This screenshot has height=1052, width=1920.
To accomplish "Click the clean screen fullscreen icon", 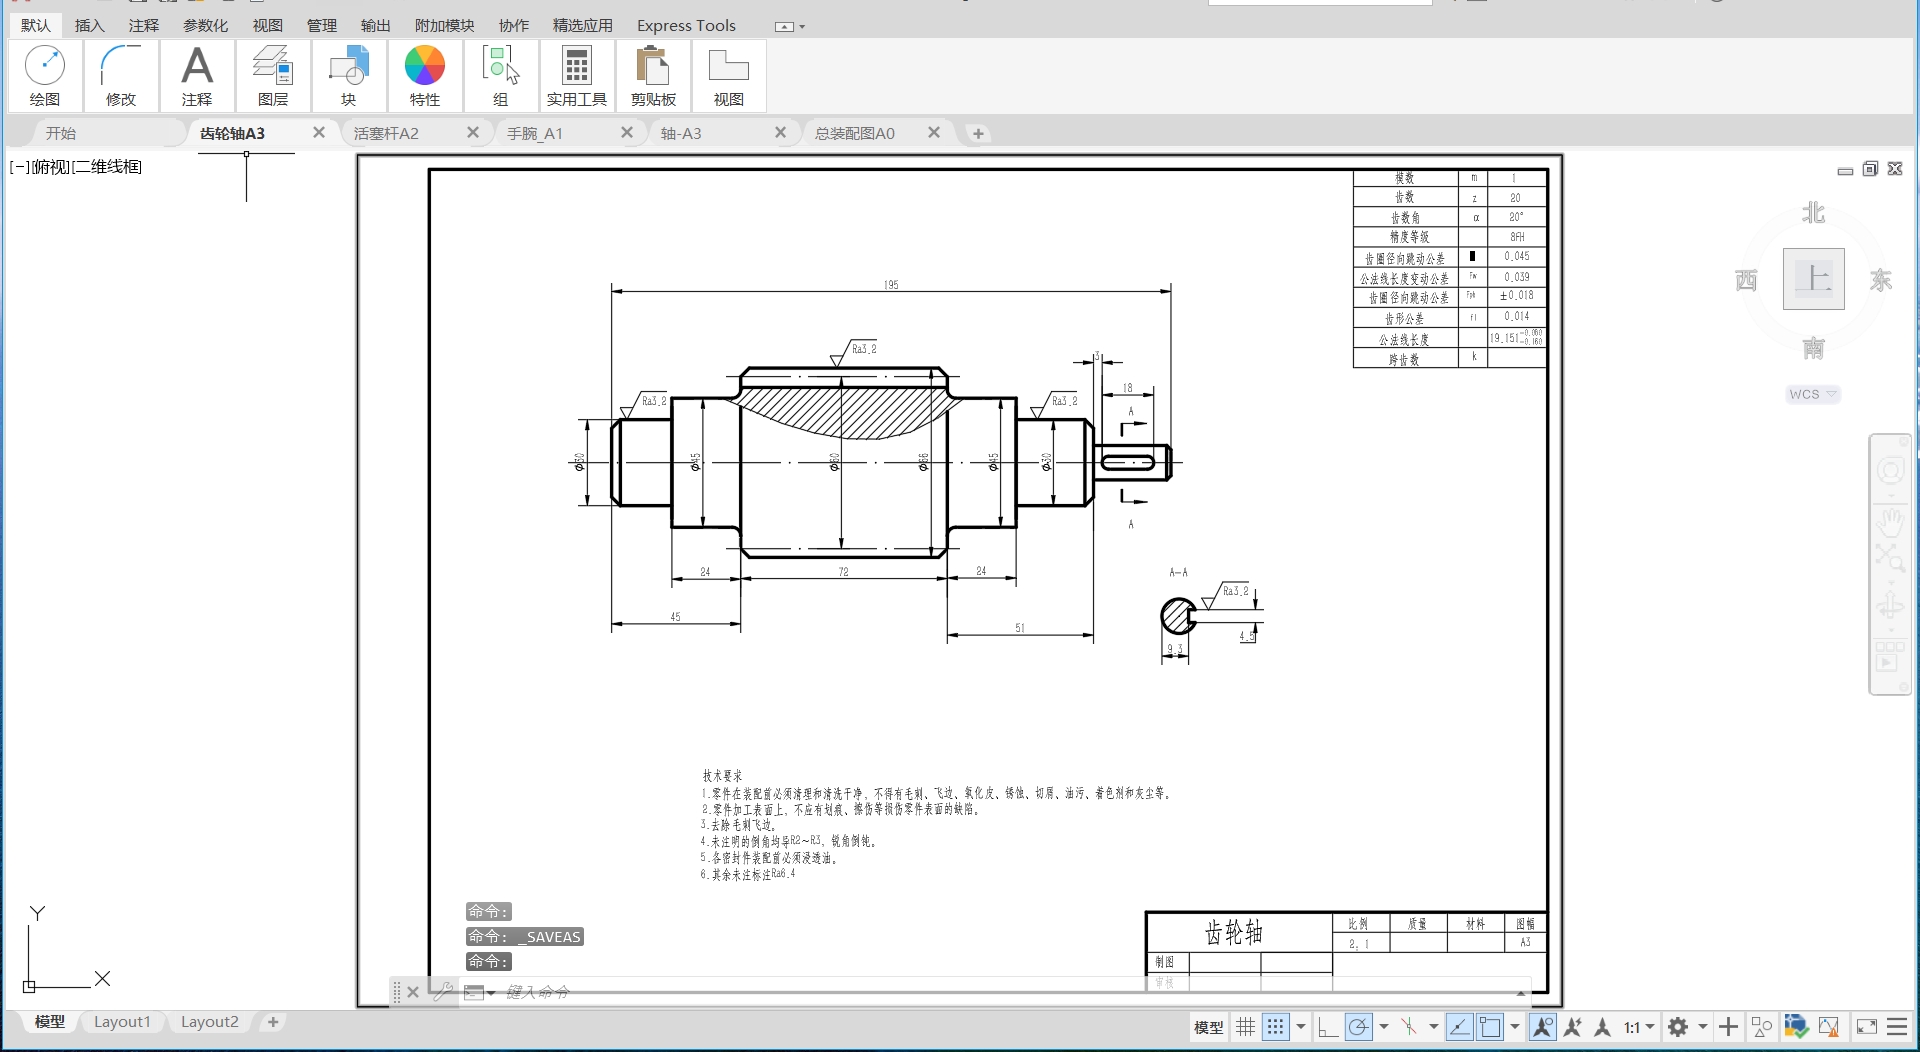I will click(x=1866, y=1027).
